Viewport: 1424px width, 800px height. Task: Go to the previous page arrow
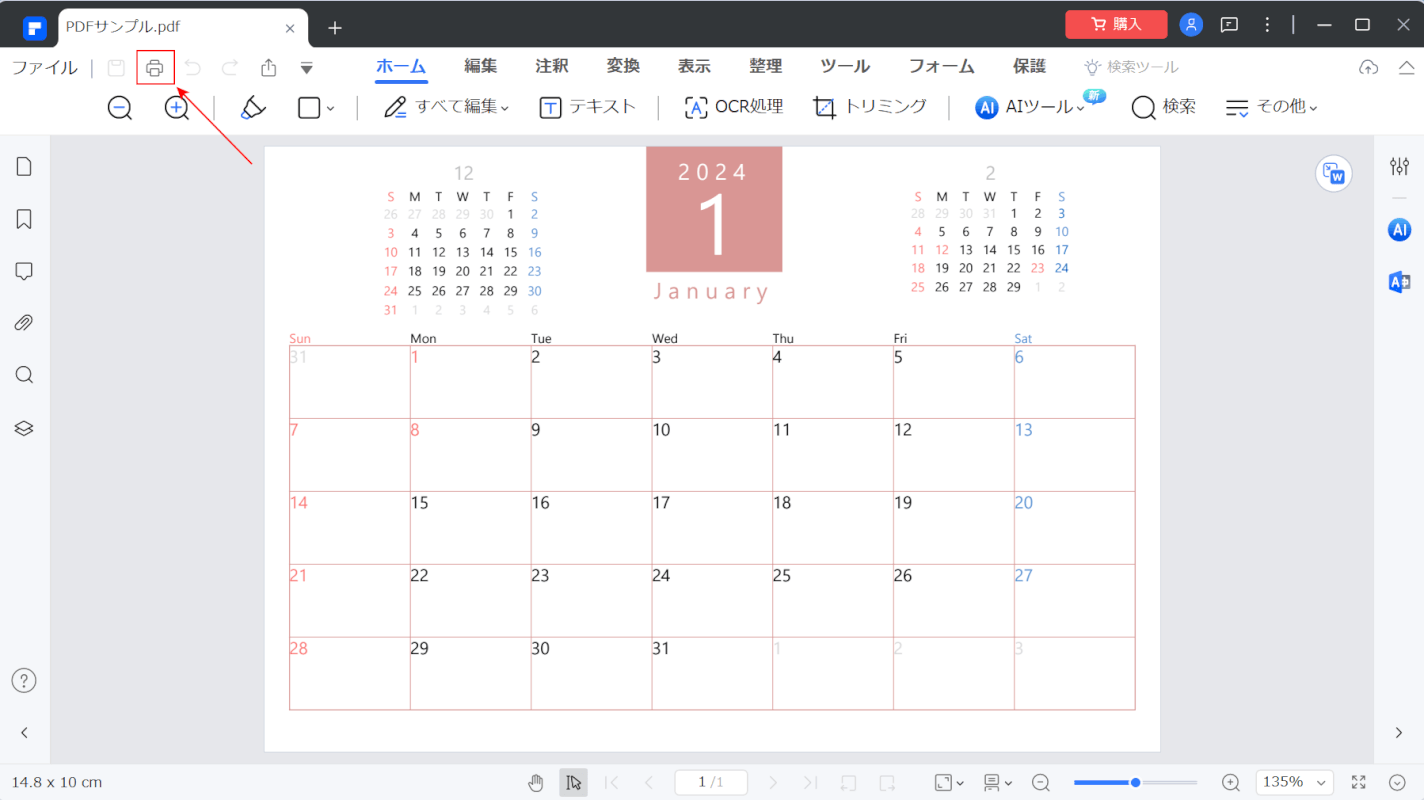click(648, 782)
